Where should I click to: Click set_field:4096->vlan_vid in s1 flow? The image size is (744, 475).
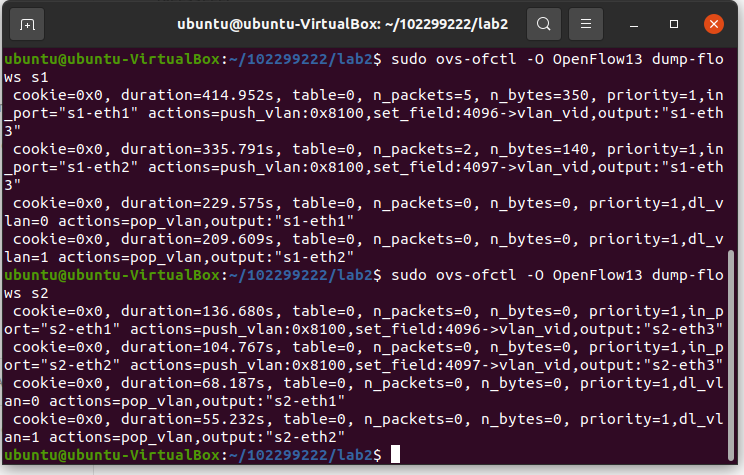[x=481, y=113]
